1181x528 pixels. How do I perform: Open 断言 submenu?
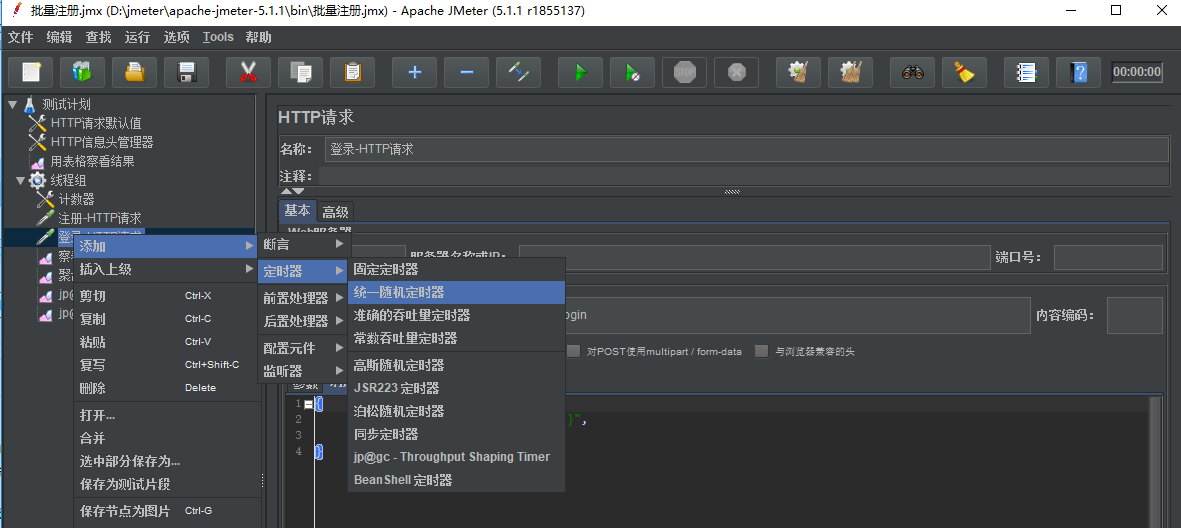click(x=303, y=244)
